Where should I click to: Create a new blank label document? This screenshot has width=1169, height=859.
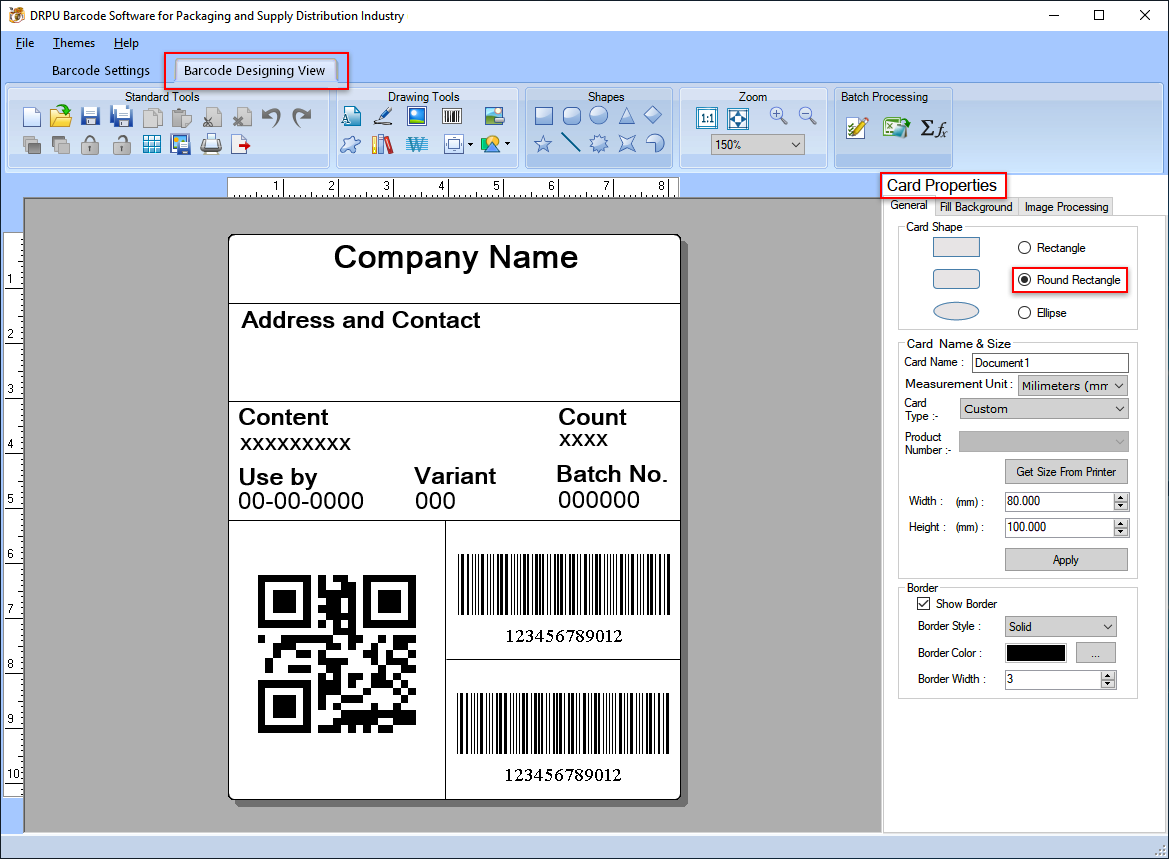tap(31, 117)
